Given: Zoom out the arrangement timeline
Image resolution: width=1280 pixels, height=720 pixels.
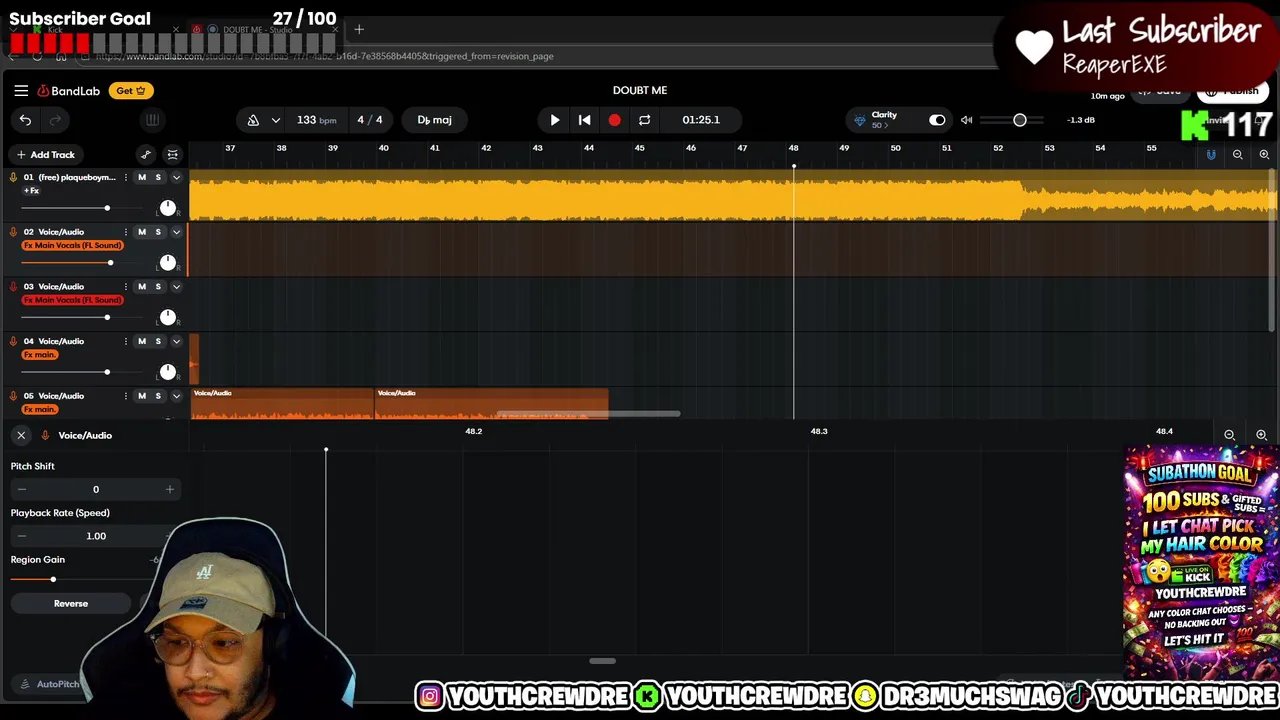Looking at the screenshot, I should pos(1237,155).
